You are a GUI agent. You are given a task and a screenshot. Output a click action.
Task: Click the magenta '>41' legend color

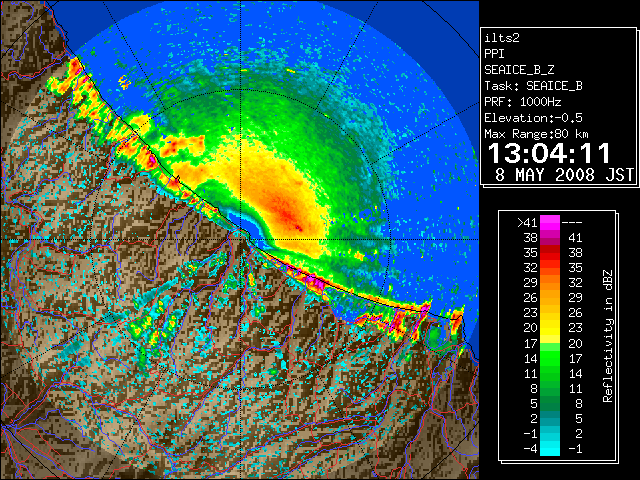click(550, 222)
